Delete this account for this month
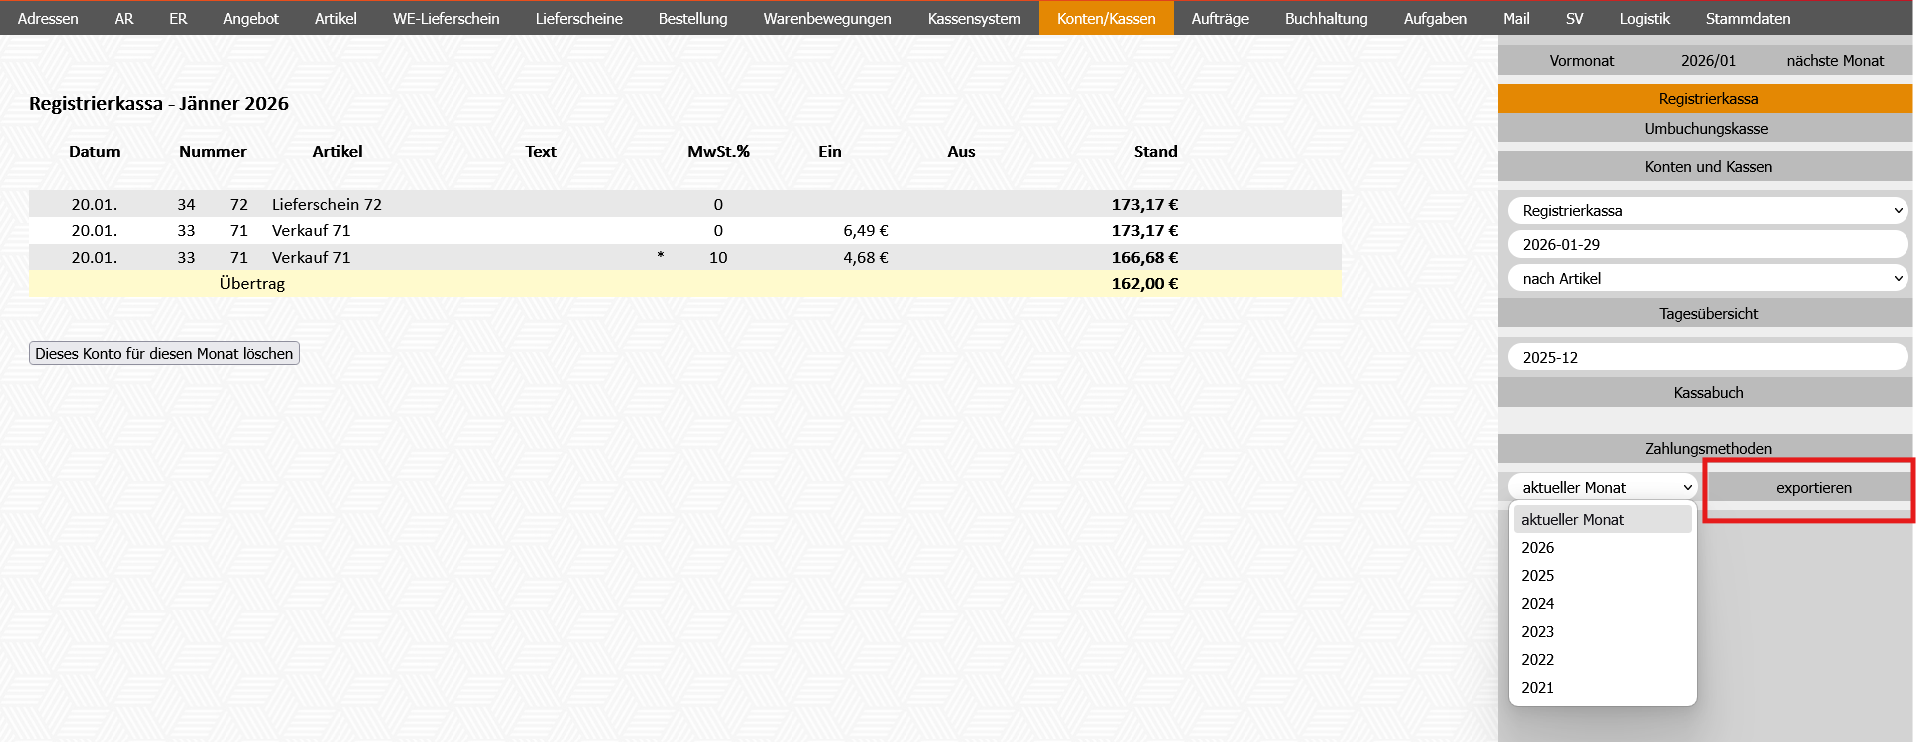Image resolution: width=1916 pixels, height=742 pixels. click(x=164, y=354)
